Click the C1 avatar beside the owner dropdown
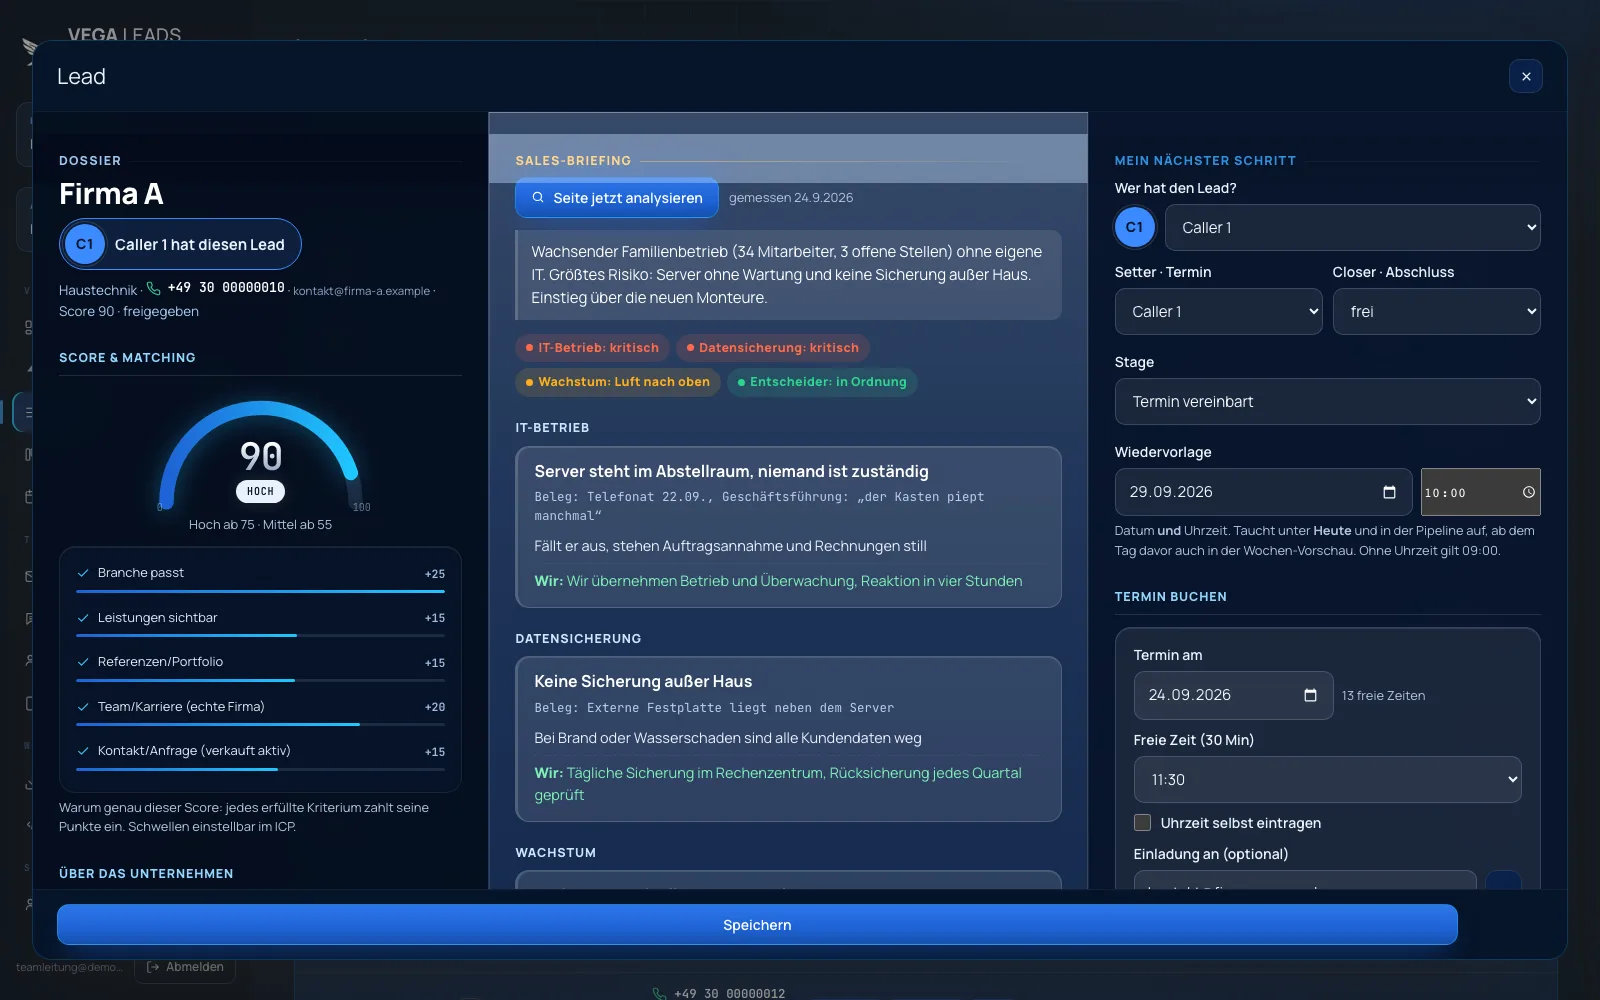 (1134, 227)
